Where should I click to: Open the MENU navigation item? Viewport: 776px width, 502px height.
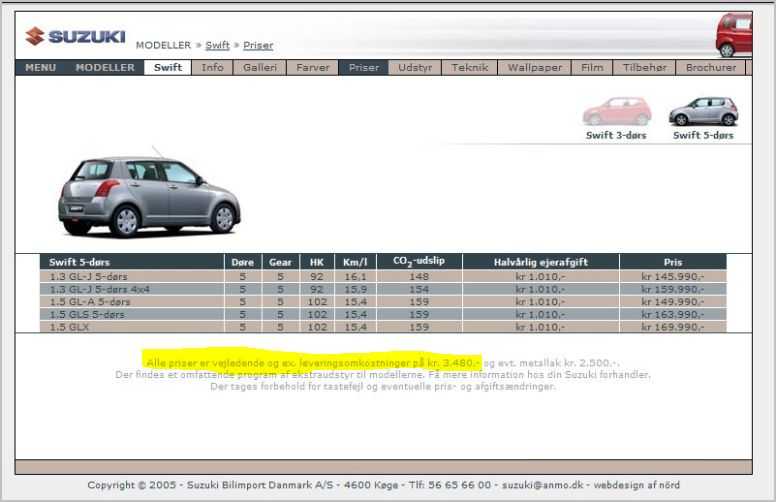41,68
